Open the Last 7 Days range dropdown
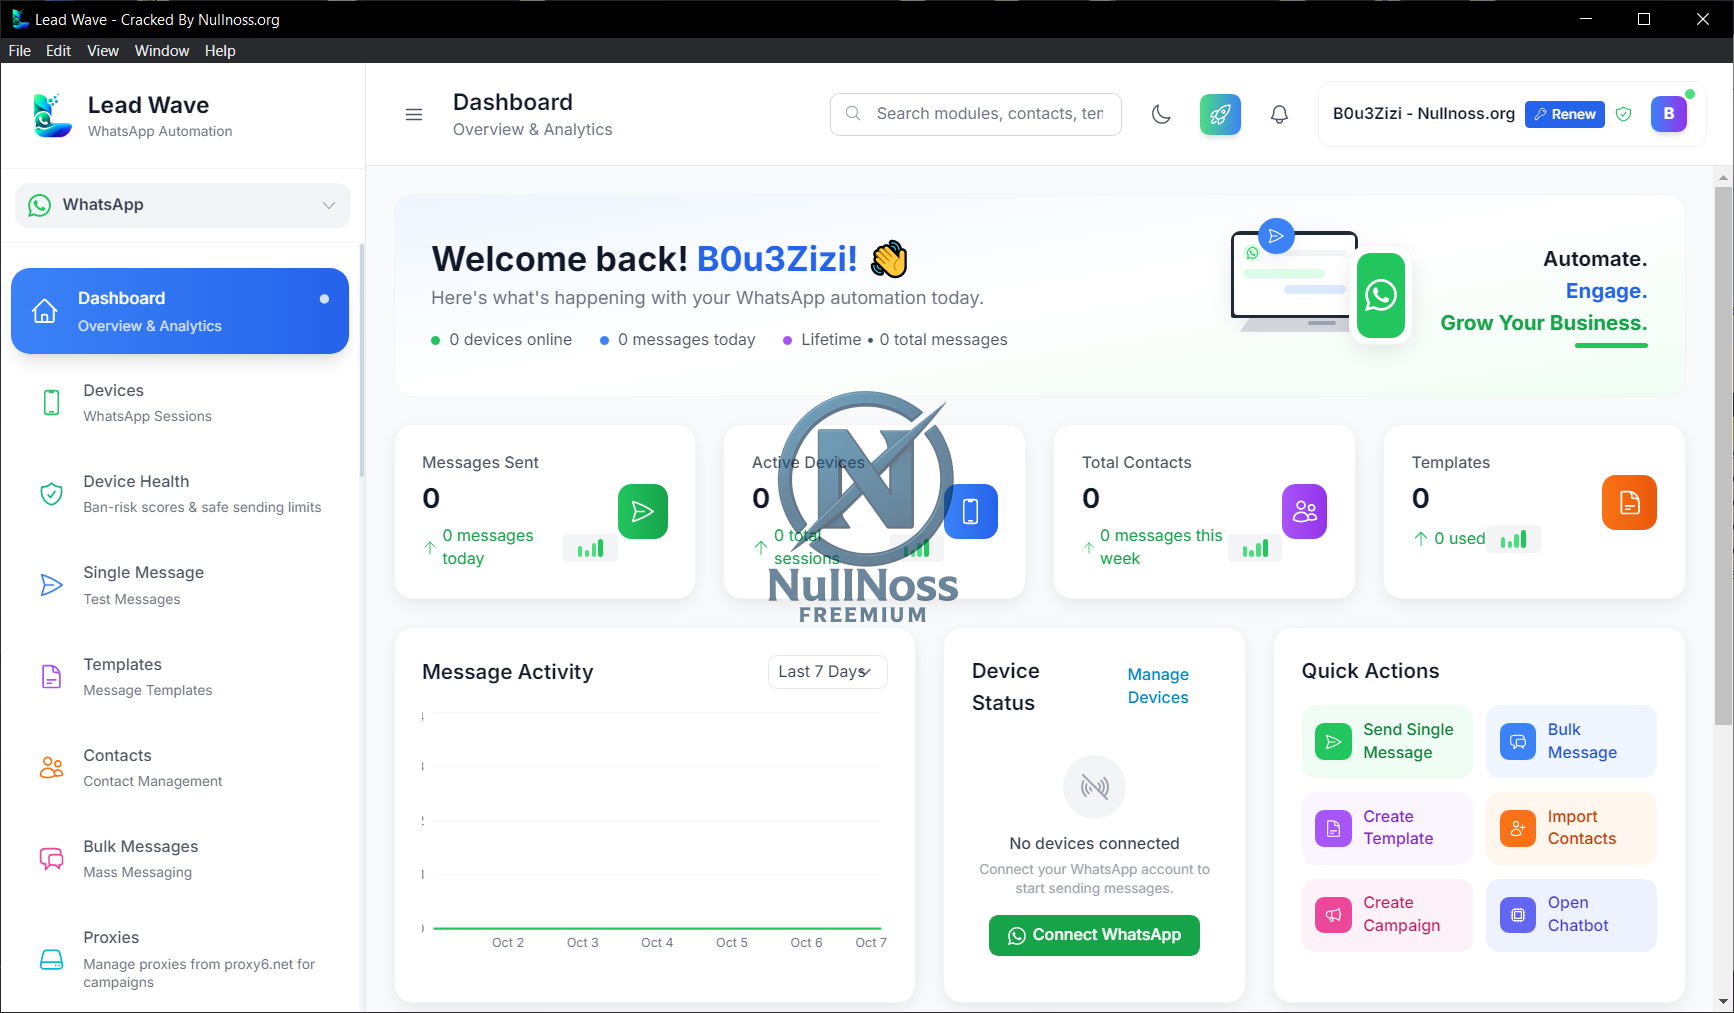 click(x=827, y=672)
